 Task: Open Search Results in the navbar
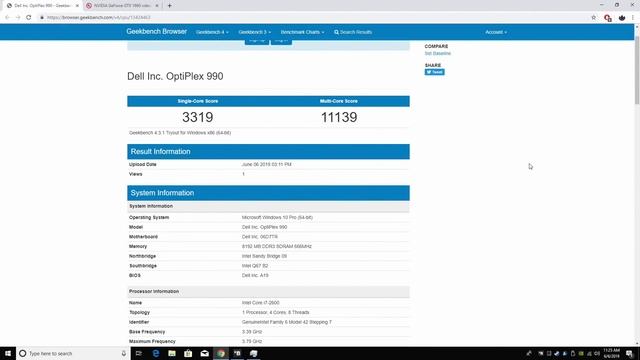[x=353, y=32]
